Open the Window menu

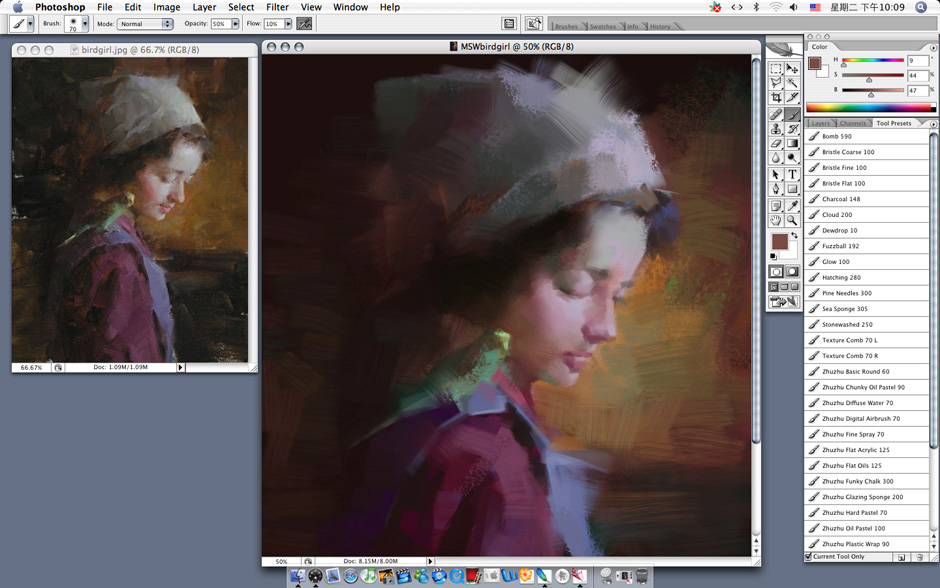point(351,7)
